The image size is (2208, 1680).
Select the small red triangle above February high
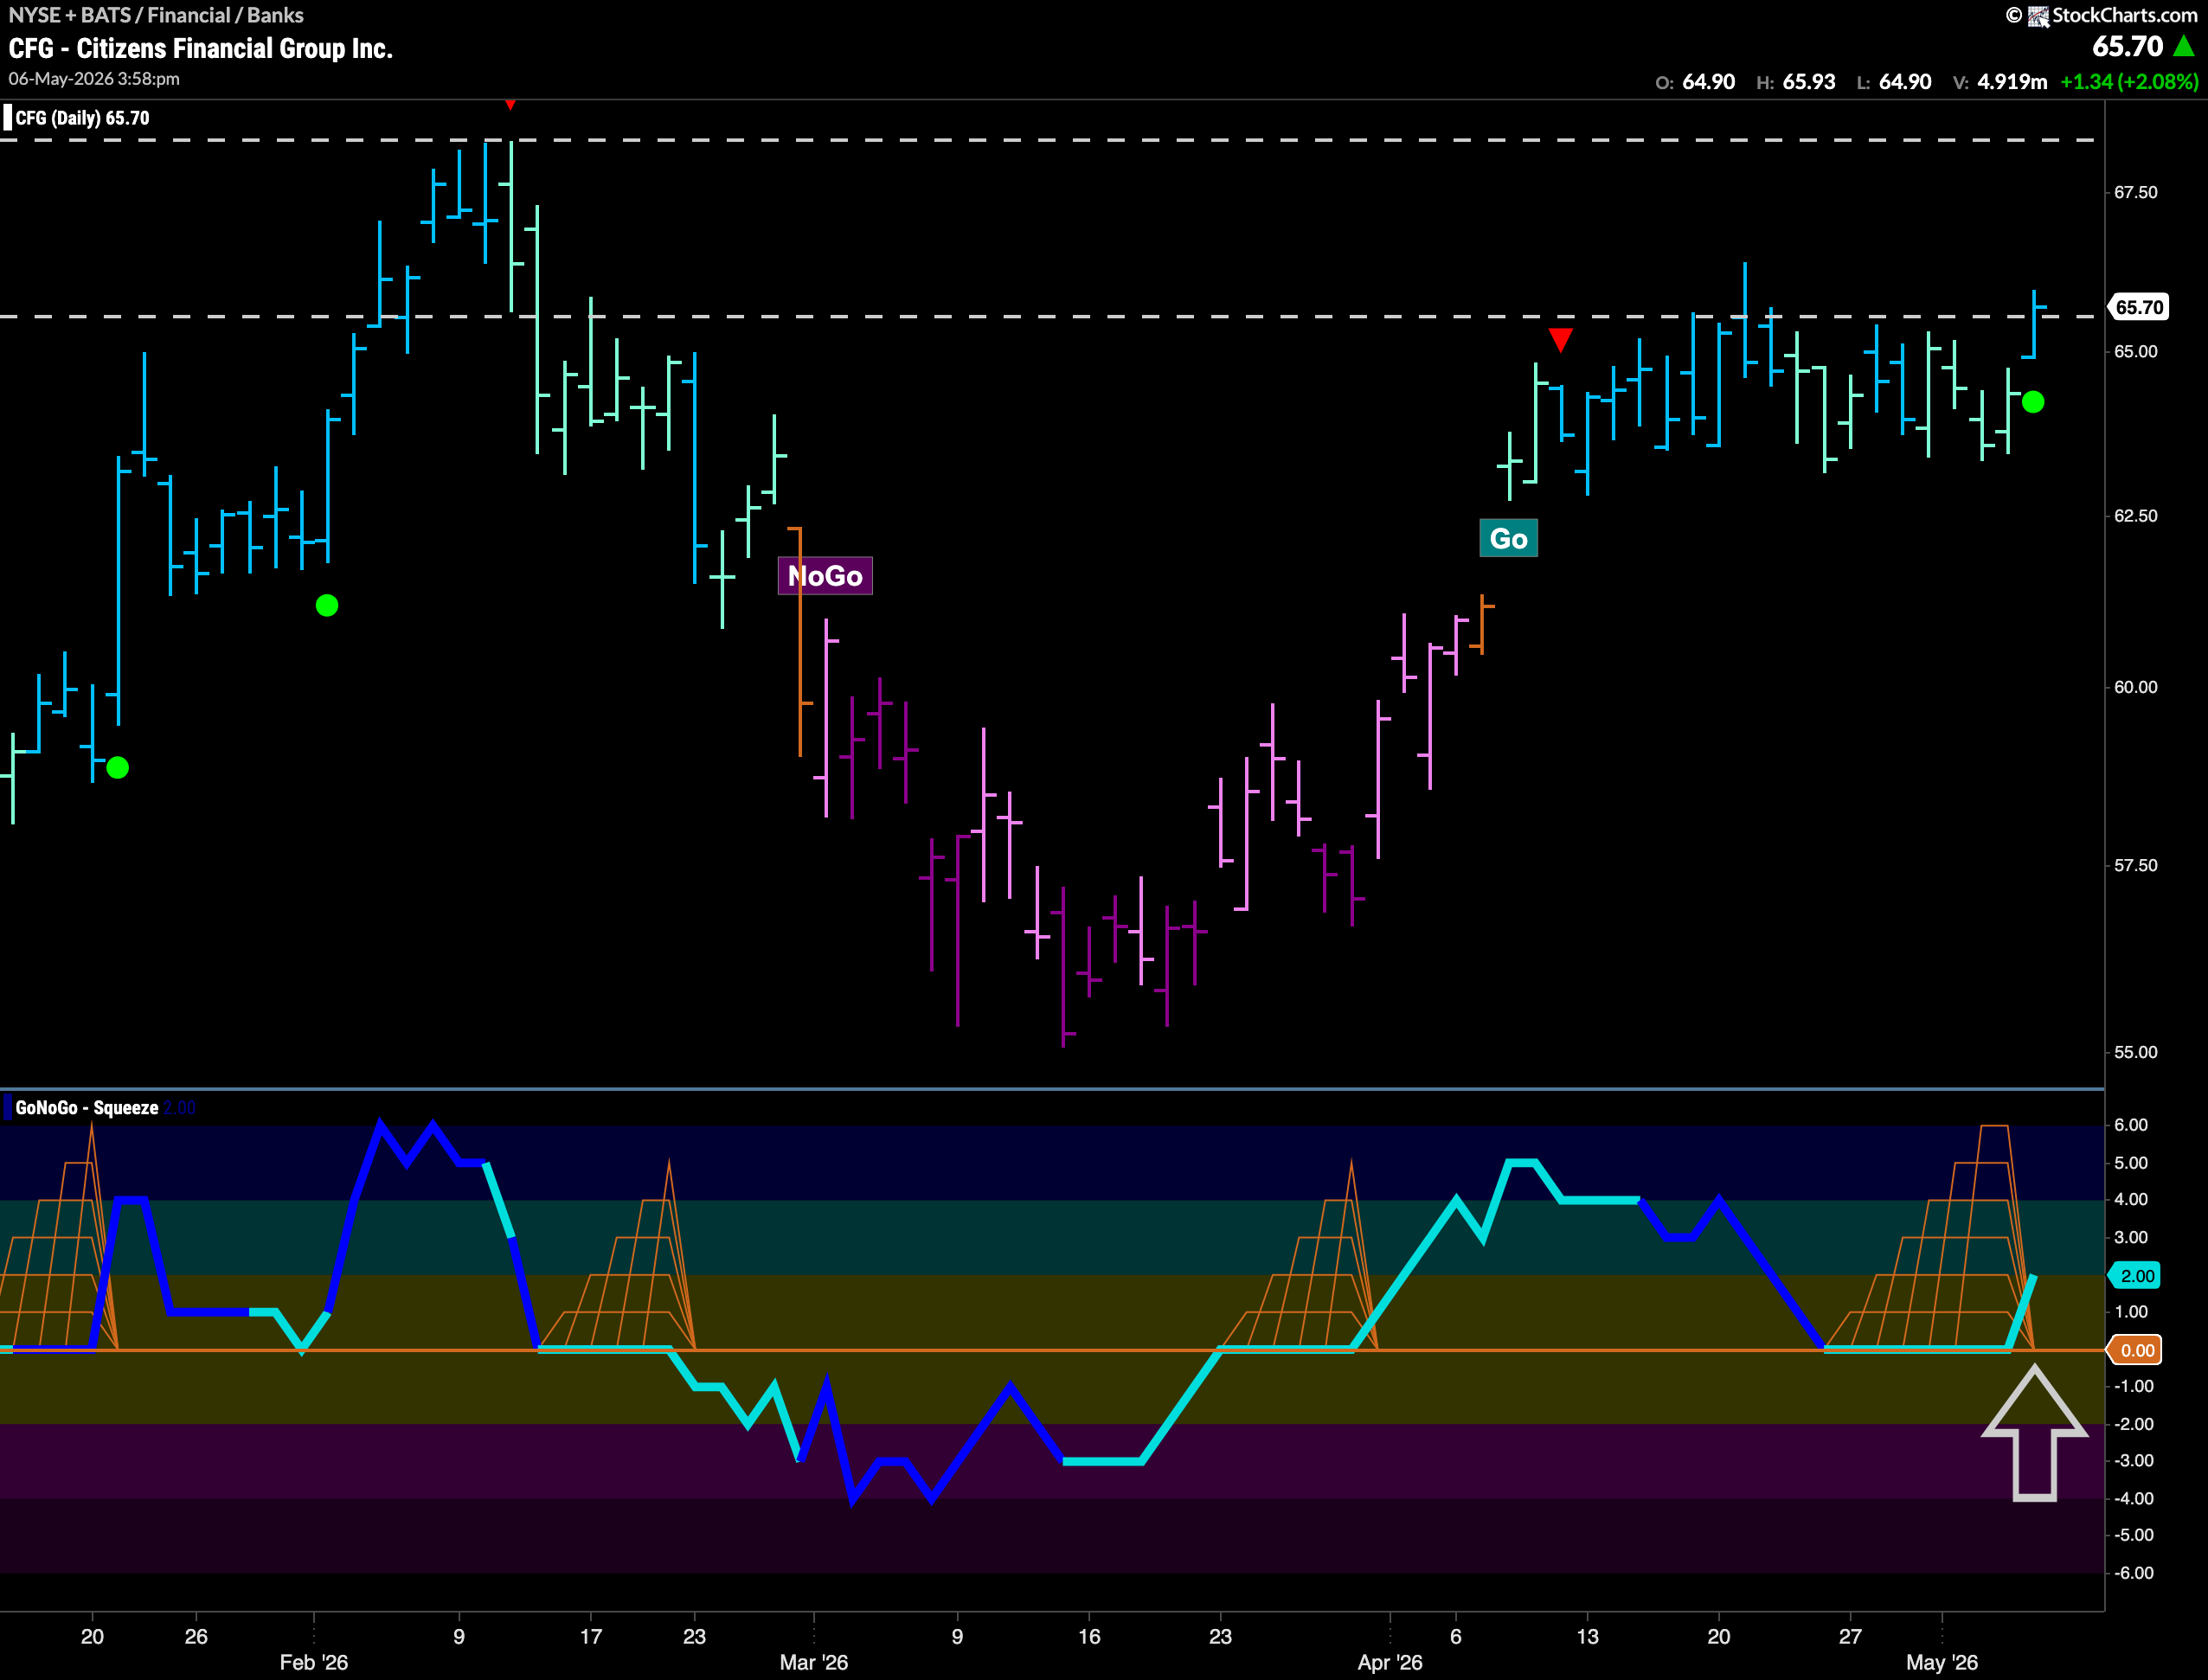point(511,104)
